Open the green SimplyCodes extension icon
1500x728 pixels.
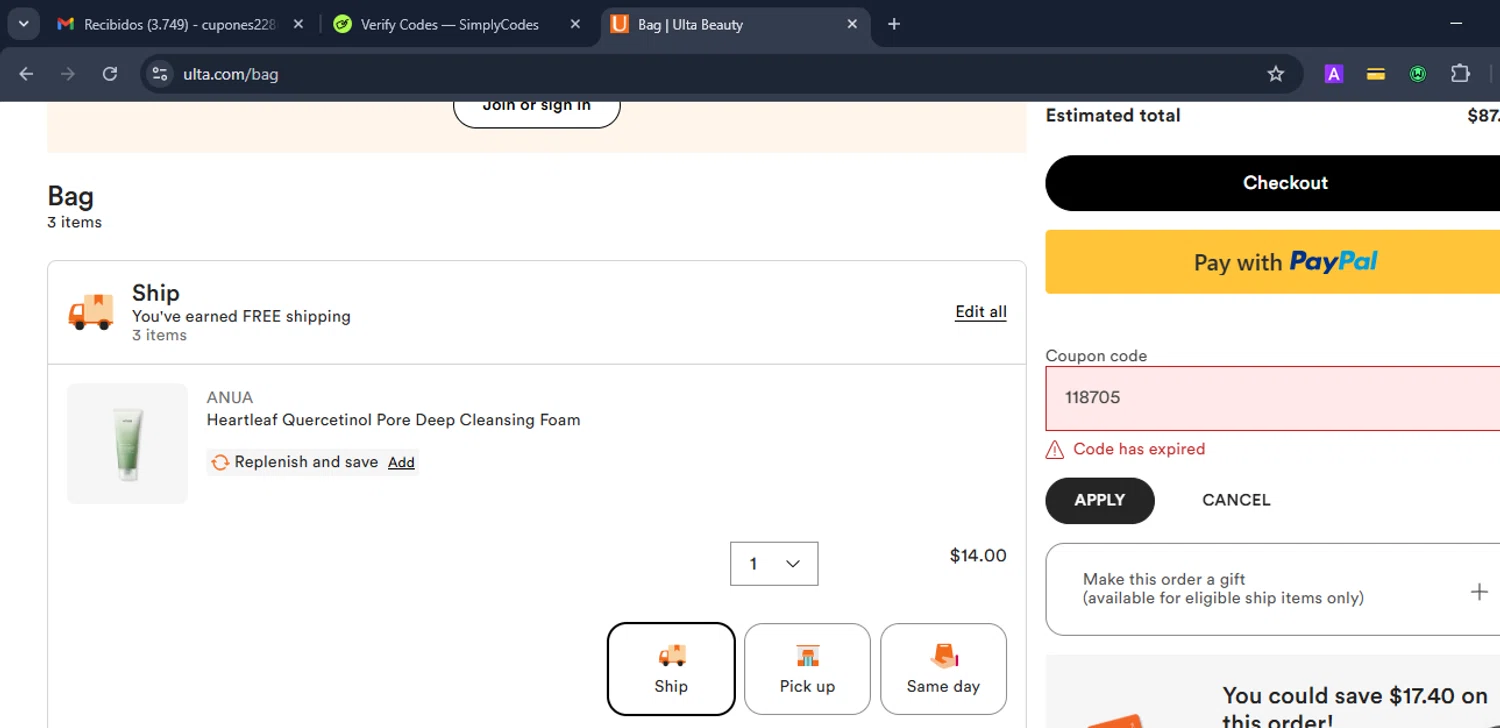(1418, 74)
